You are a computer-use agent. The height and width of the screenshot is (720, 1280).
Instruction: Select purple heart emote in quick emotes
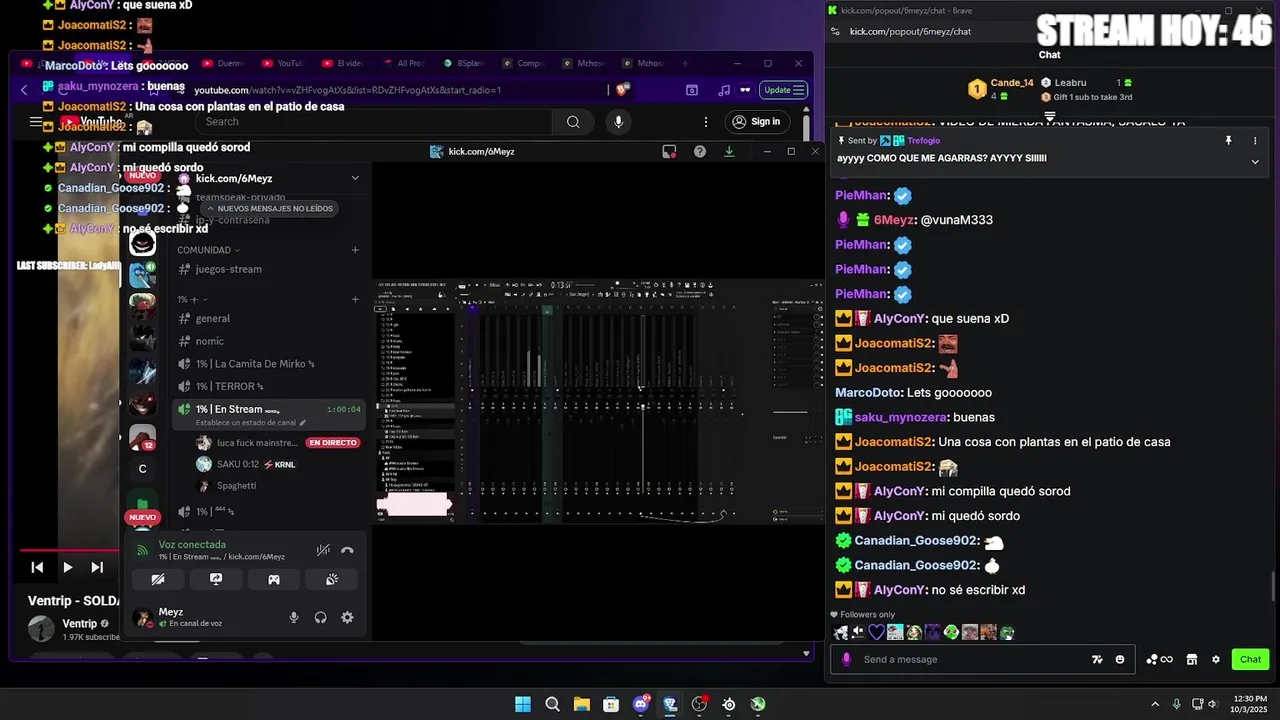point(876,632)
